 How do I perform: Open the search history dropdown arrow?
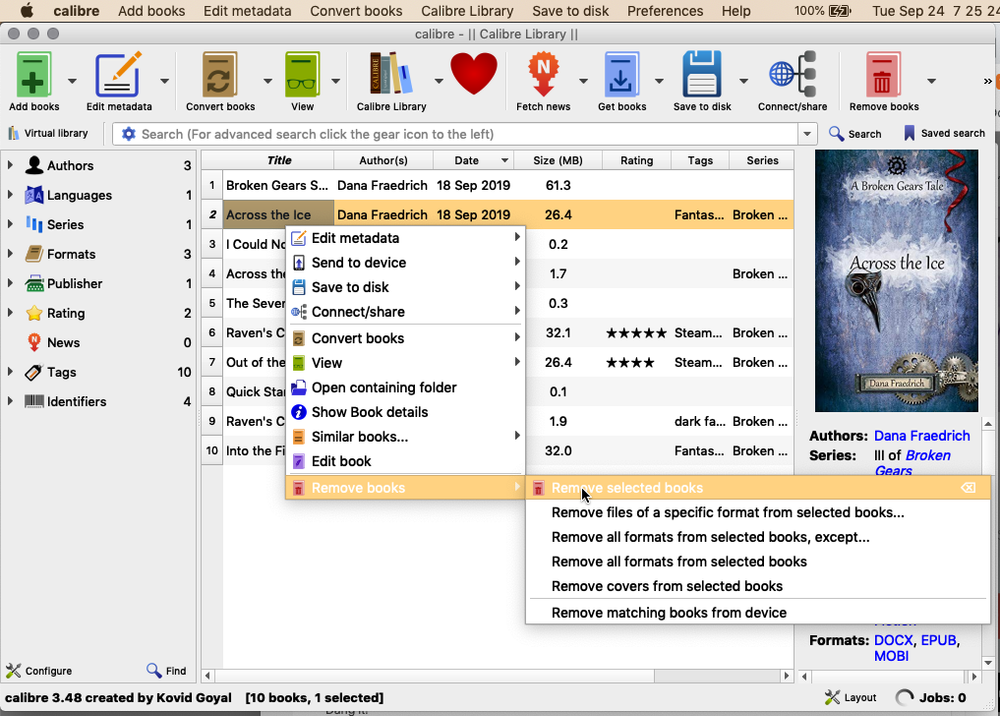(x=807, y=133)
